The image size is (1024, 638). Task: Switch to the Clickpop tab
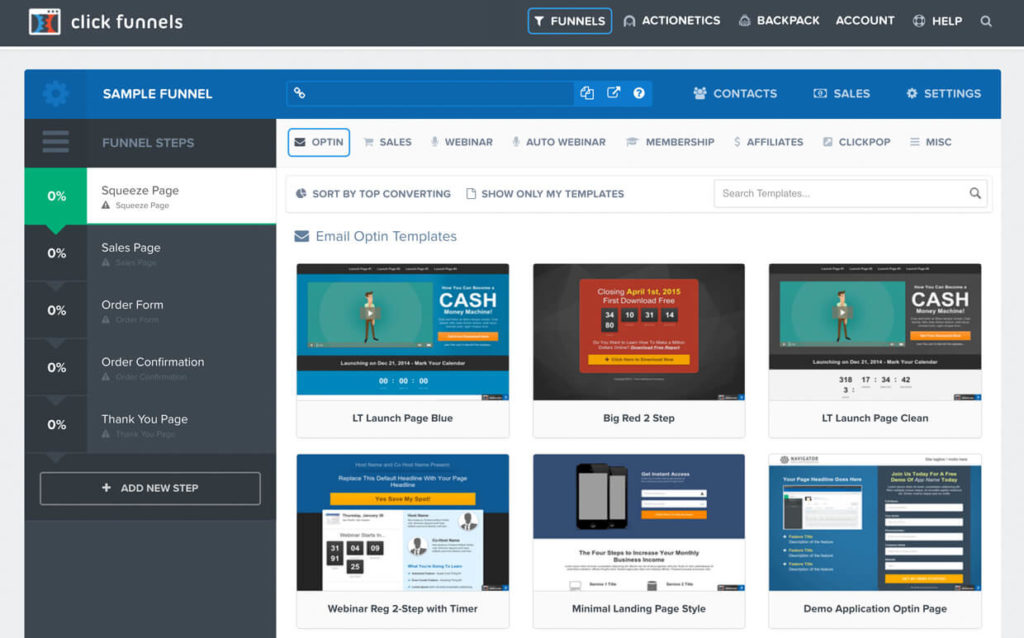[x=856, y=142]
